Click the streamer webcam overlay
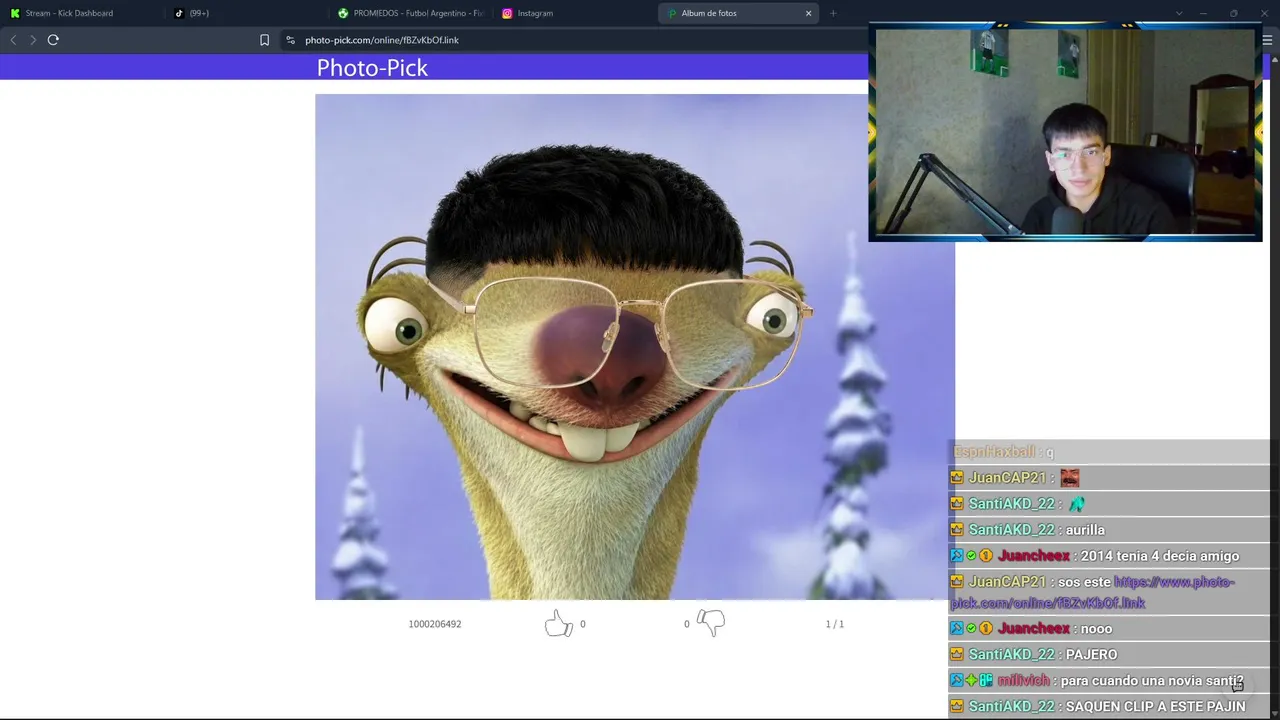This screenshot has width=1280, height=720. tap(1065, 132)
